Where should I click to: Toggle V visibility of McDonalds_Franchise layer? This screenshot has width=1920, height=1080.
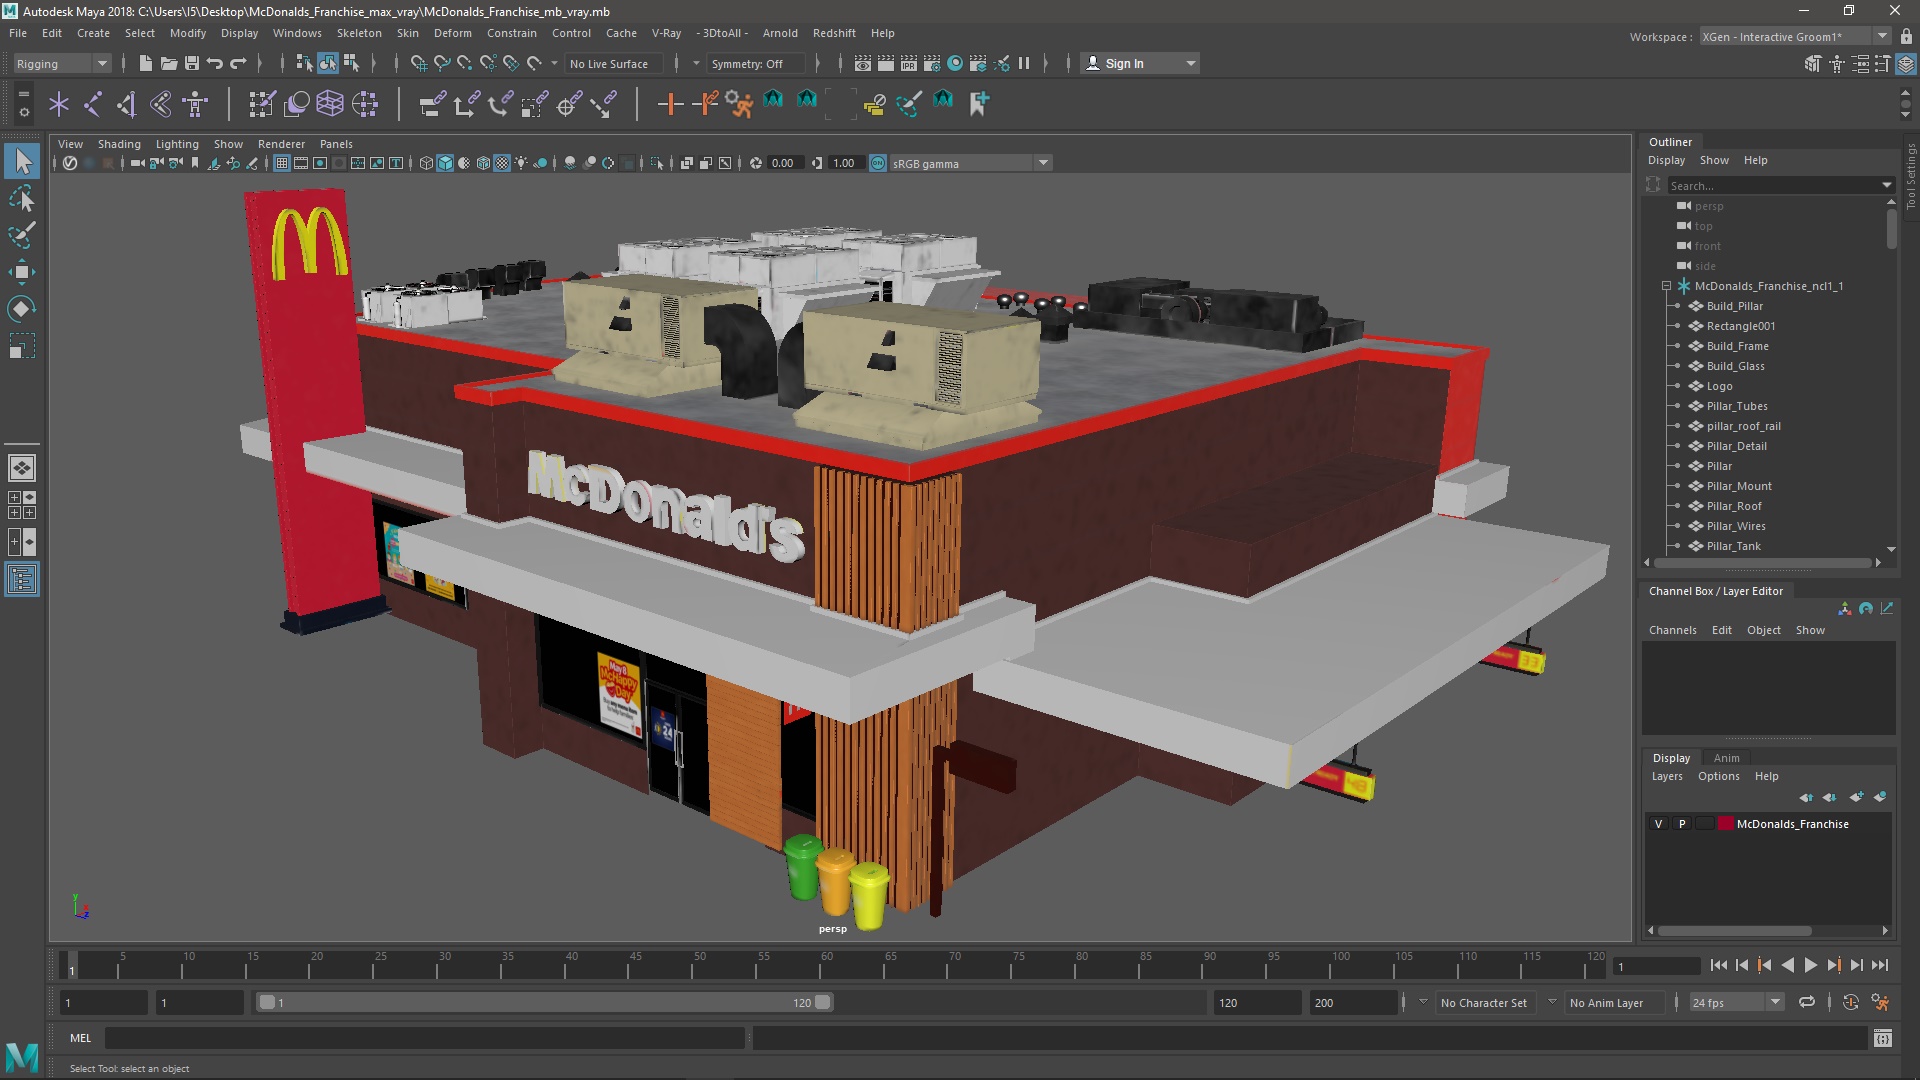point(1659,824)
